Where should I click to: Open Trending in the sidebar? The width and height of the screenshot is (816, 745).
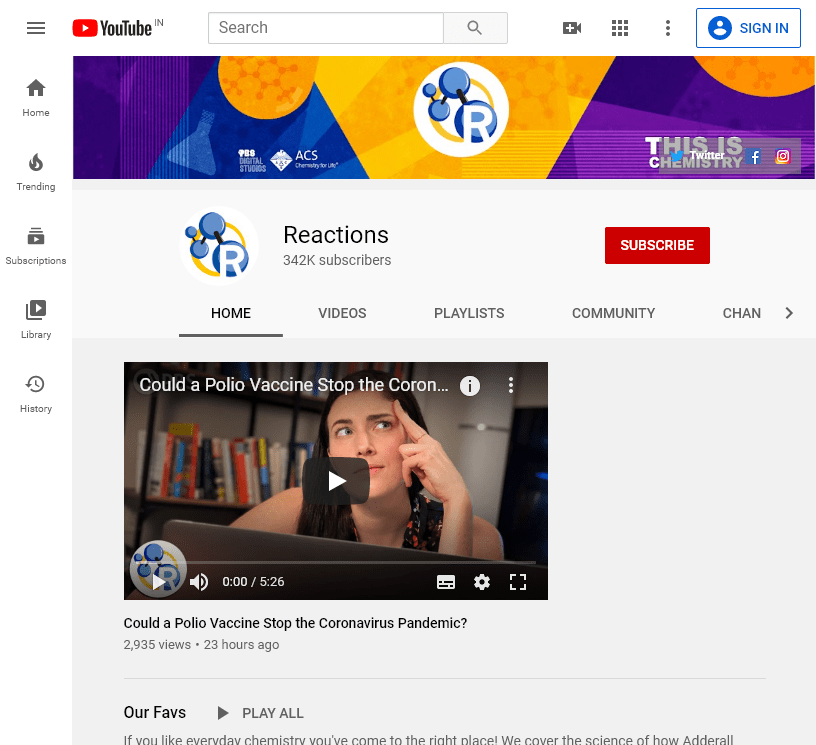tap(36, 172)
